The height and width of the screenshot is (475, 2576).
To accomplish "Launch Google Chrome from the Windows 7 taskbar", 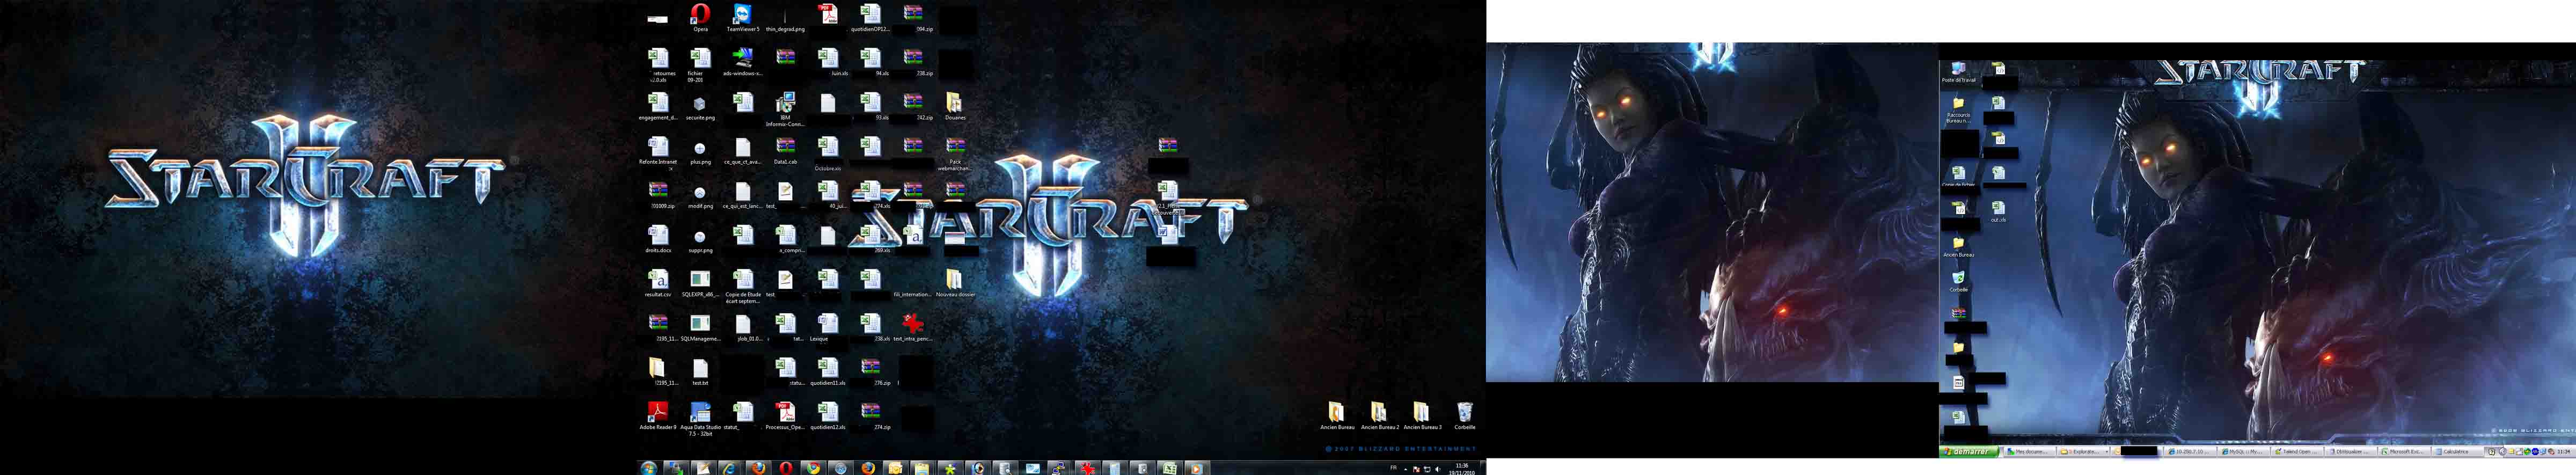I will 813,468.
